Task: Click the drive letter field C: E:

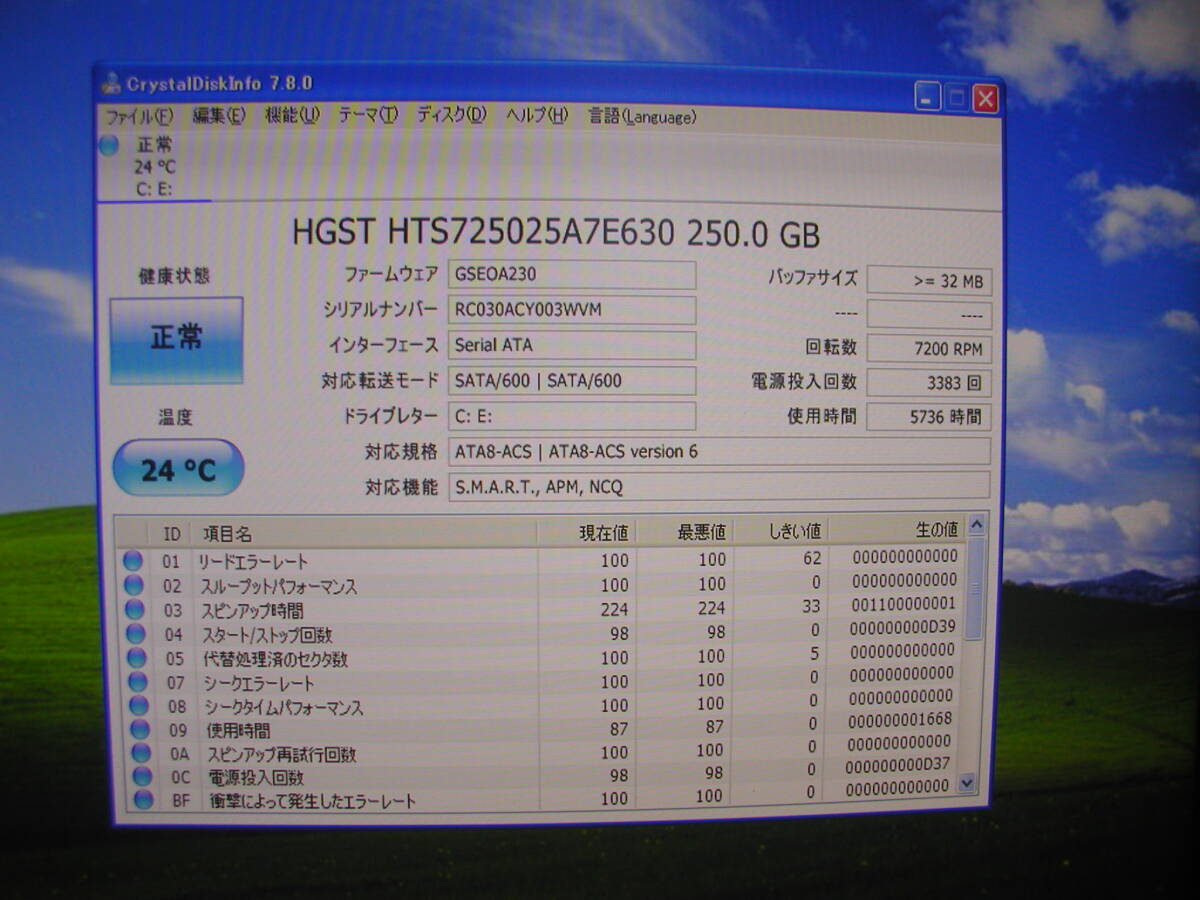Action: (x=572, y=416)
